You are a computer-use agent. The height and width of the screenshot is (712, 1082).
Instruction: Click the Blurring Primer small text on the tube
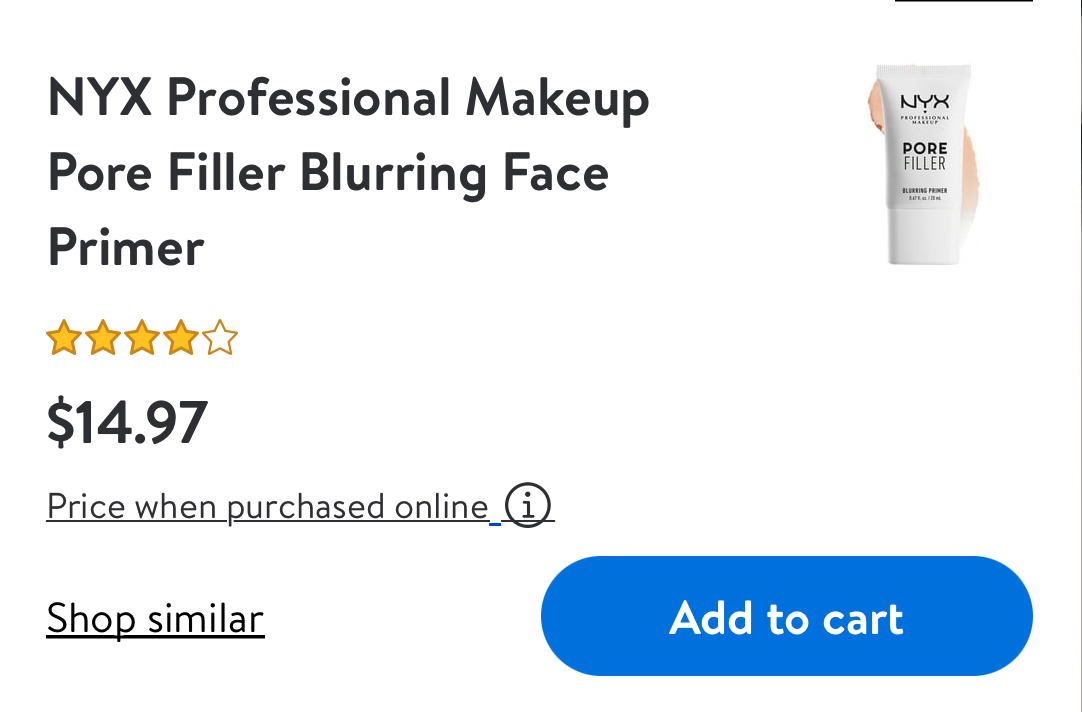pos(925,190)
